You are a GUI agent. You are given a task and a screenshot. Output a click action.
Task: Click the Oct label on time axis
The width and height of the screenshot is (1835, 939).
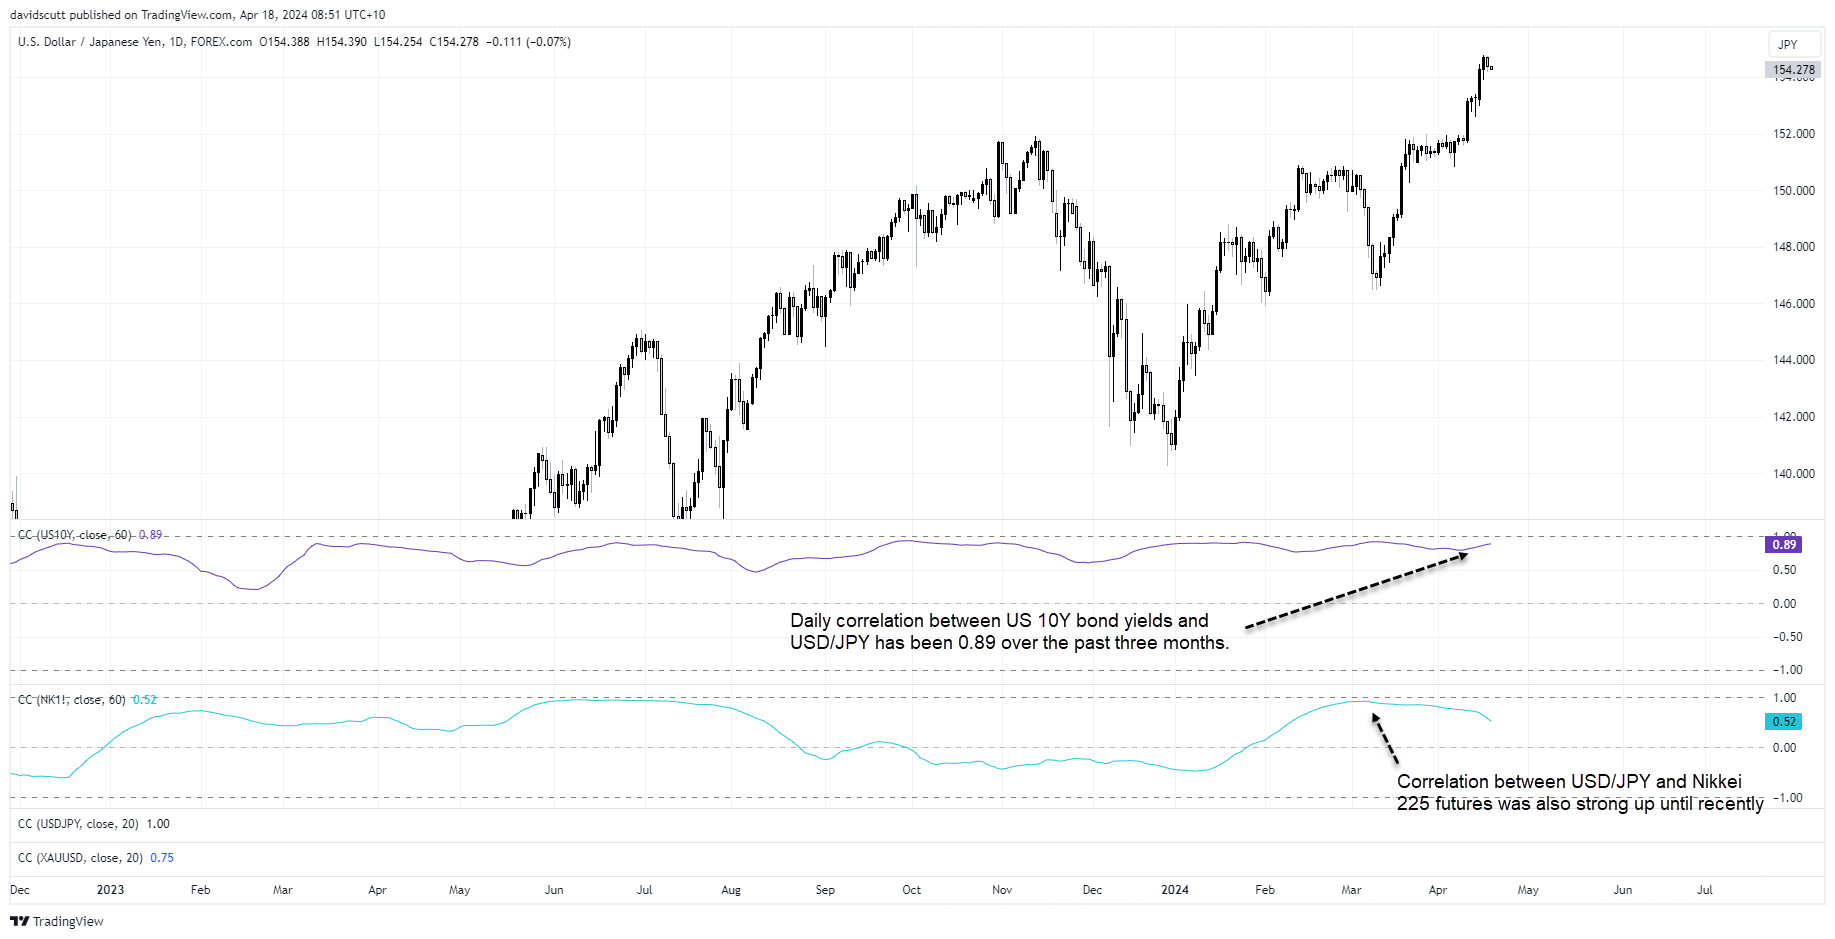click(912, 890)
